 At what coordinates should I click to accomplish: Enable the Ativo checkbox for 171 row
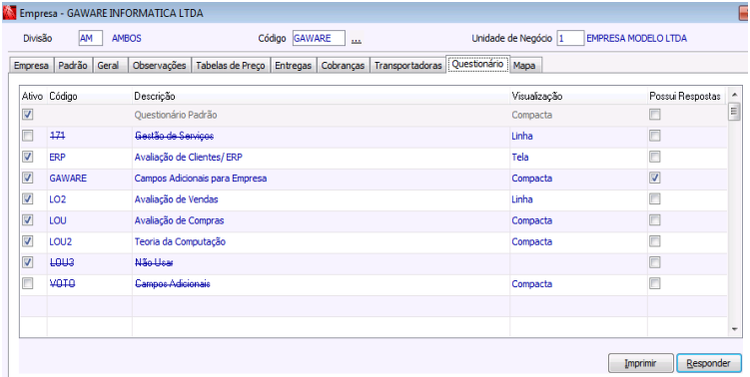(28, 136)
